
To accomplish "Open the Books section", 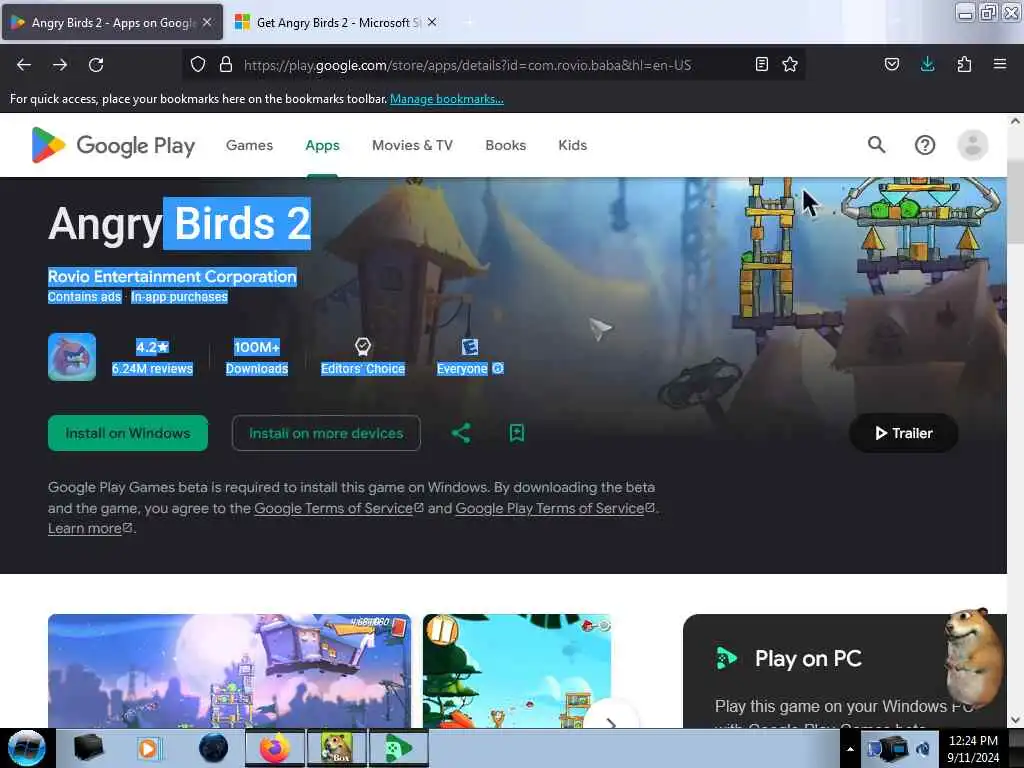I will 505,145.
